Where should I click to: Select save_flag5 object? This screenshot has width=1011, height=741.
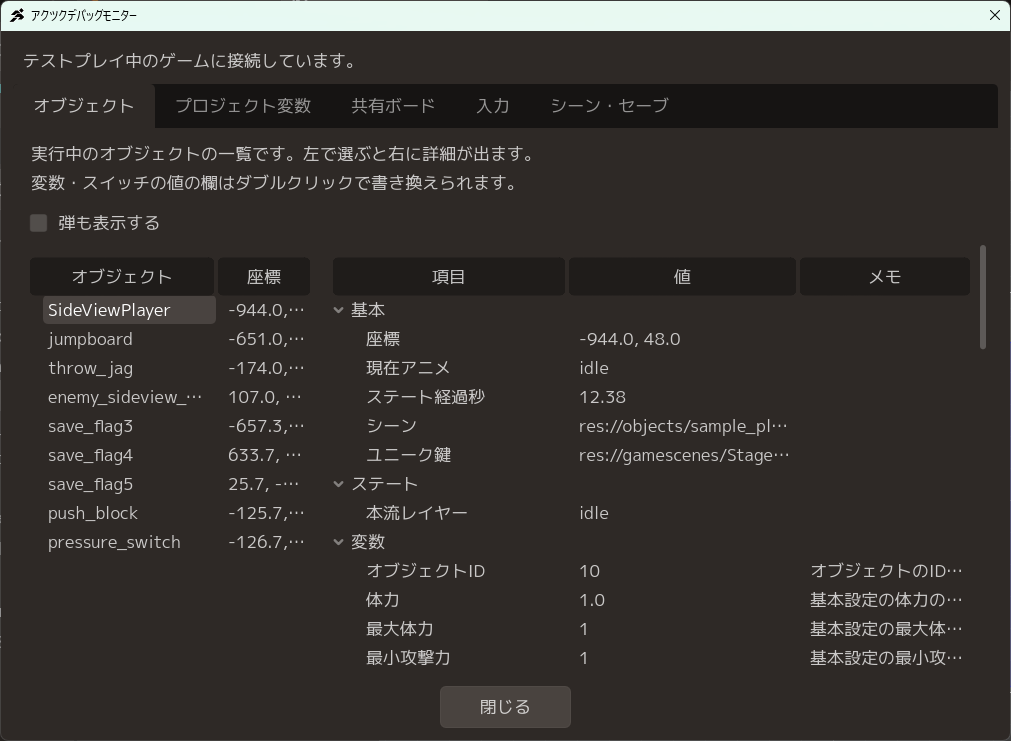90,484
